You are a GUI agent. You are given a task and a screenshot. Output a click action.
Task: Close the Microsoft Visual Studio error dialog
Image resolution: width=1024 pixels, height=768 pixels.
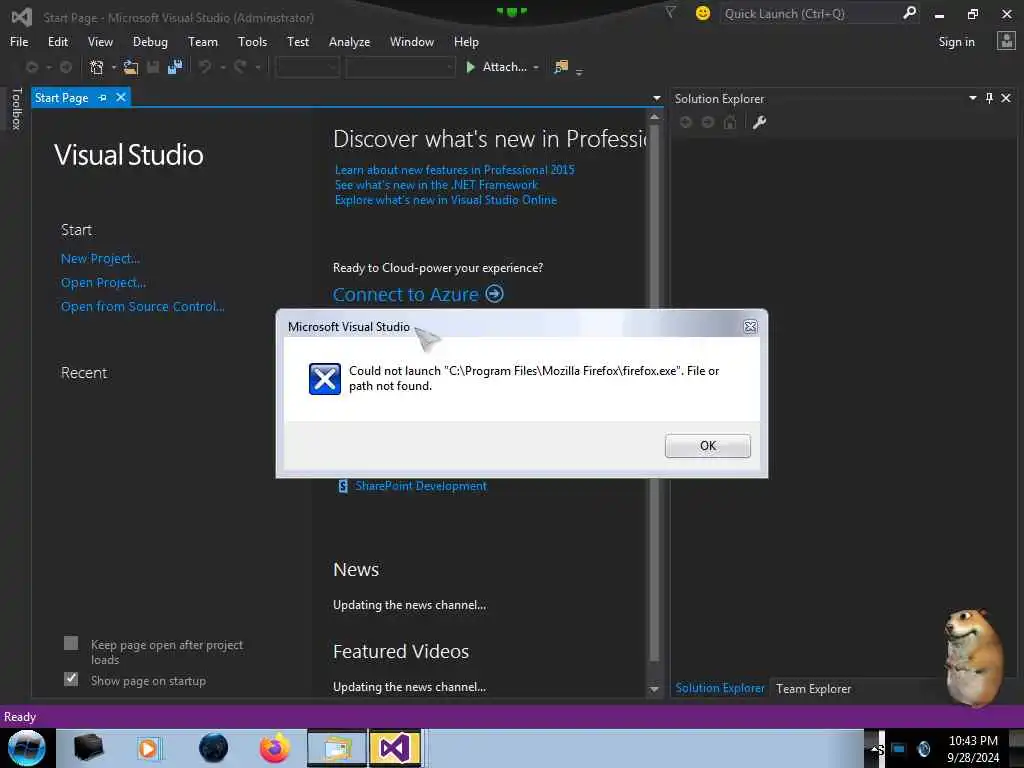(x=750, y=327)
